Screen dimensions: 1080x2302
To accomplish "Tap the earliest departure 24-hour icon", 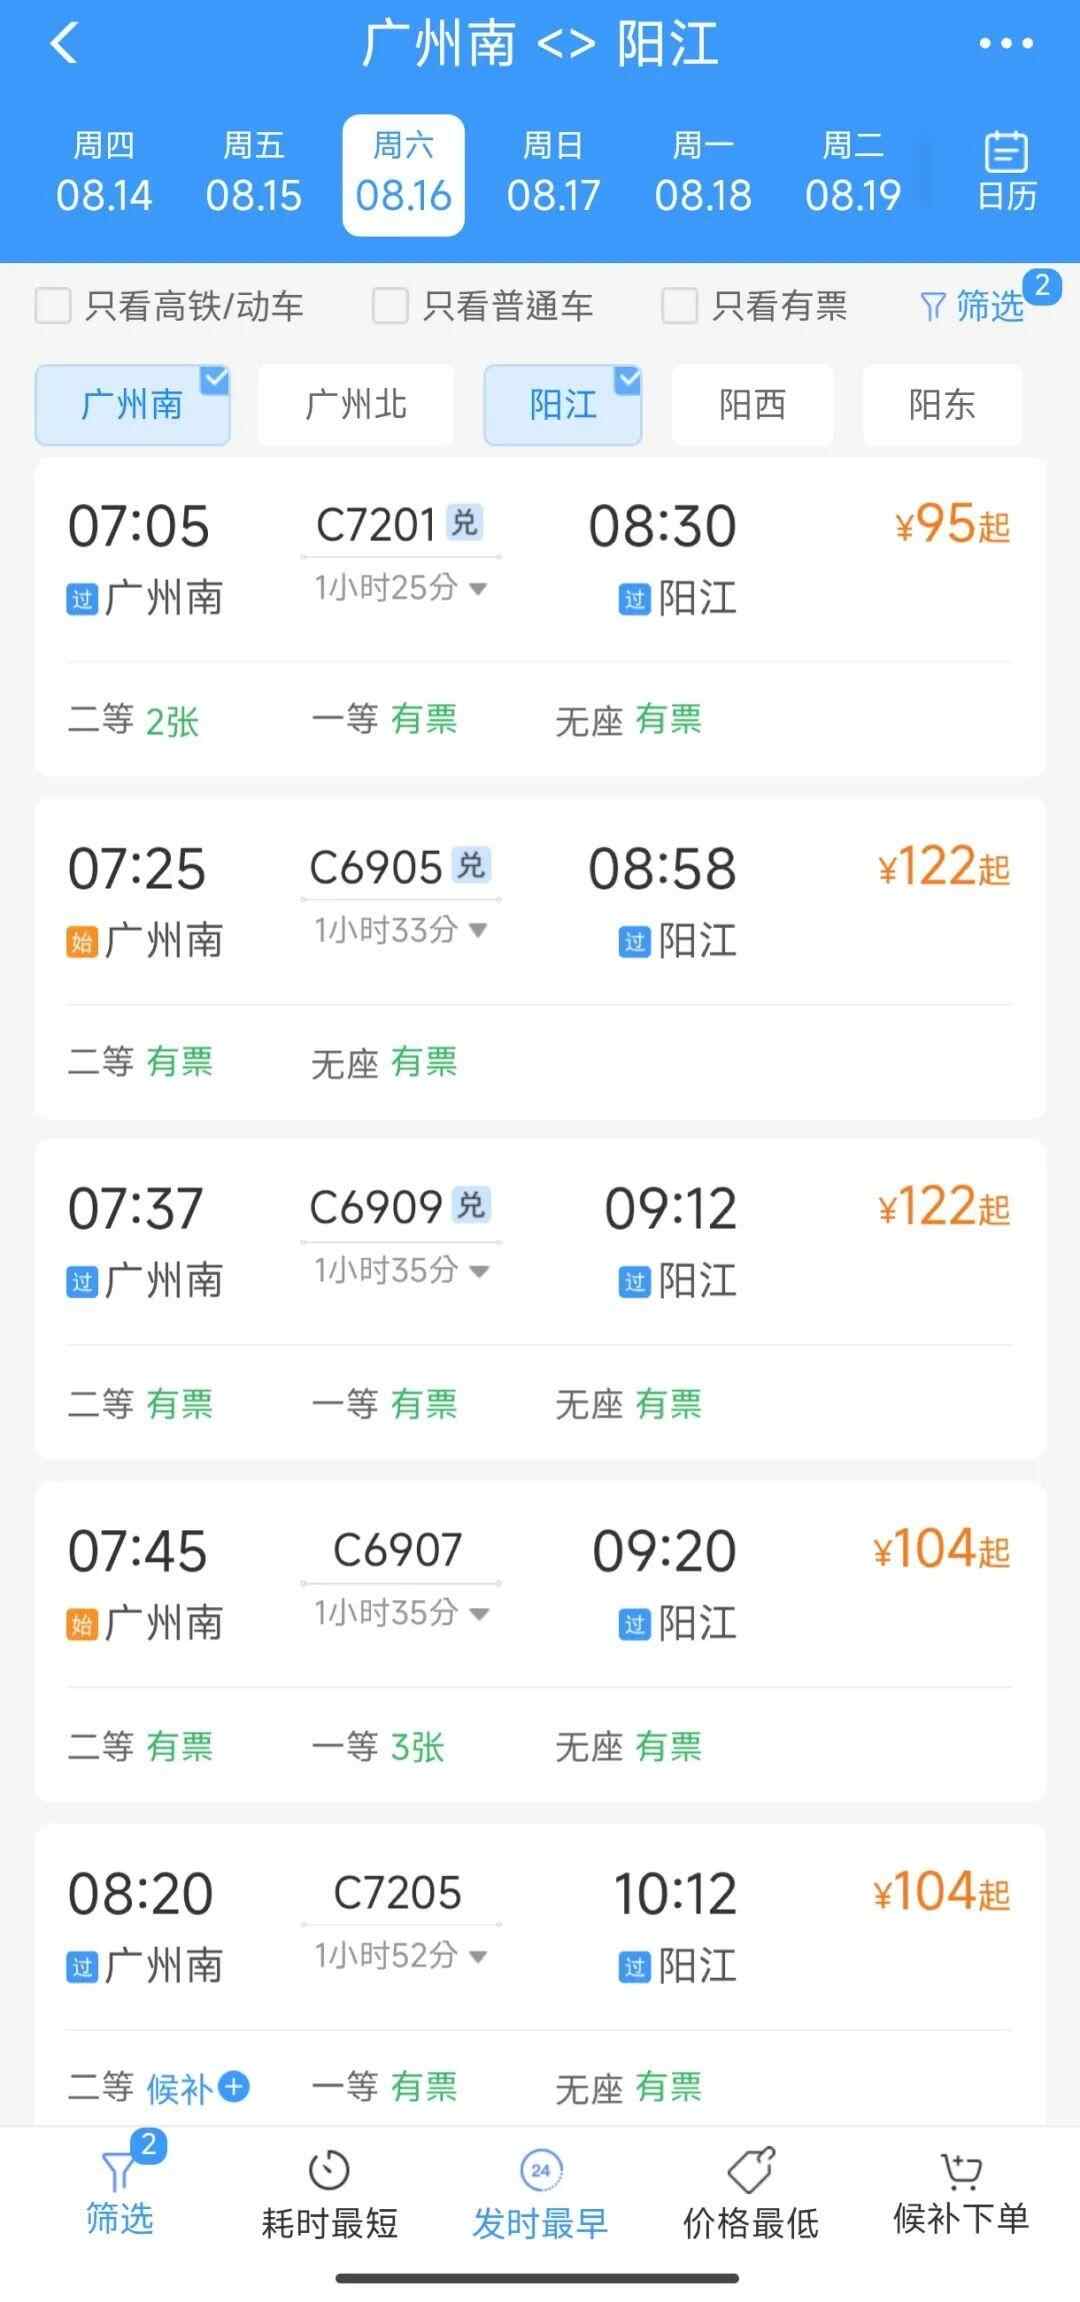I will [541, 2170].
